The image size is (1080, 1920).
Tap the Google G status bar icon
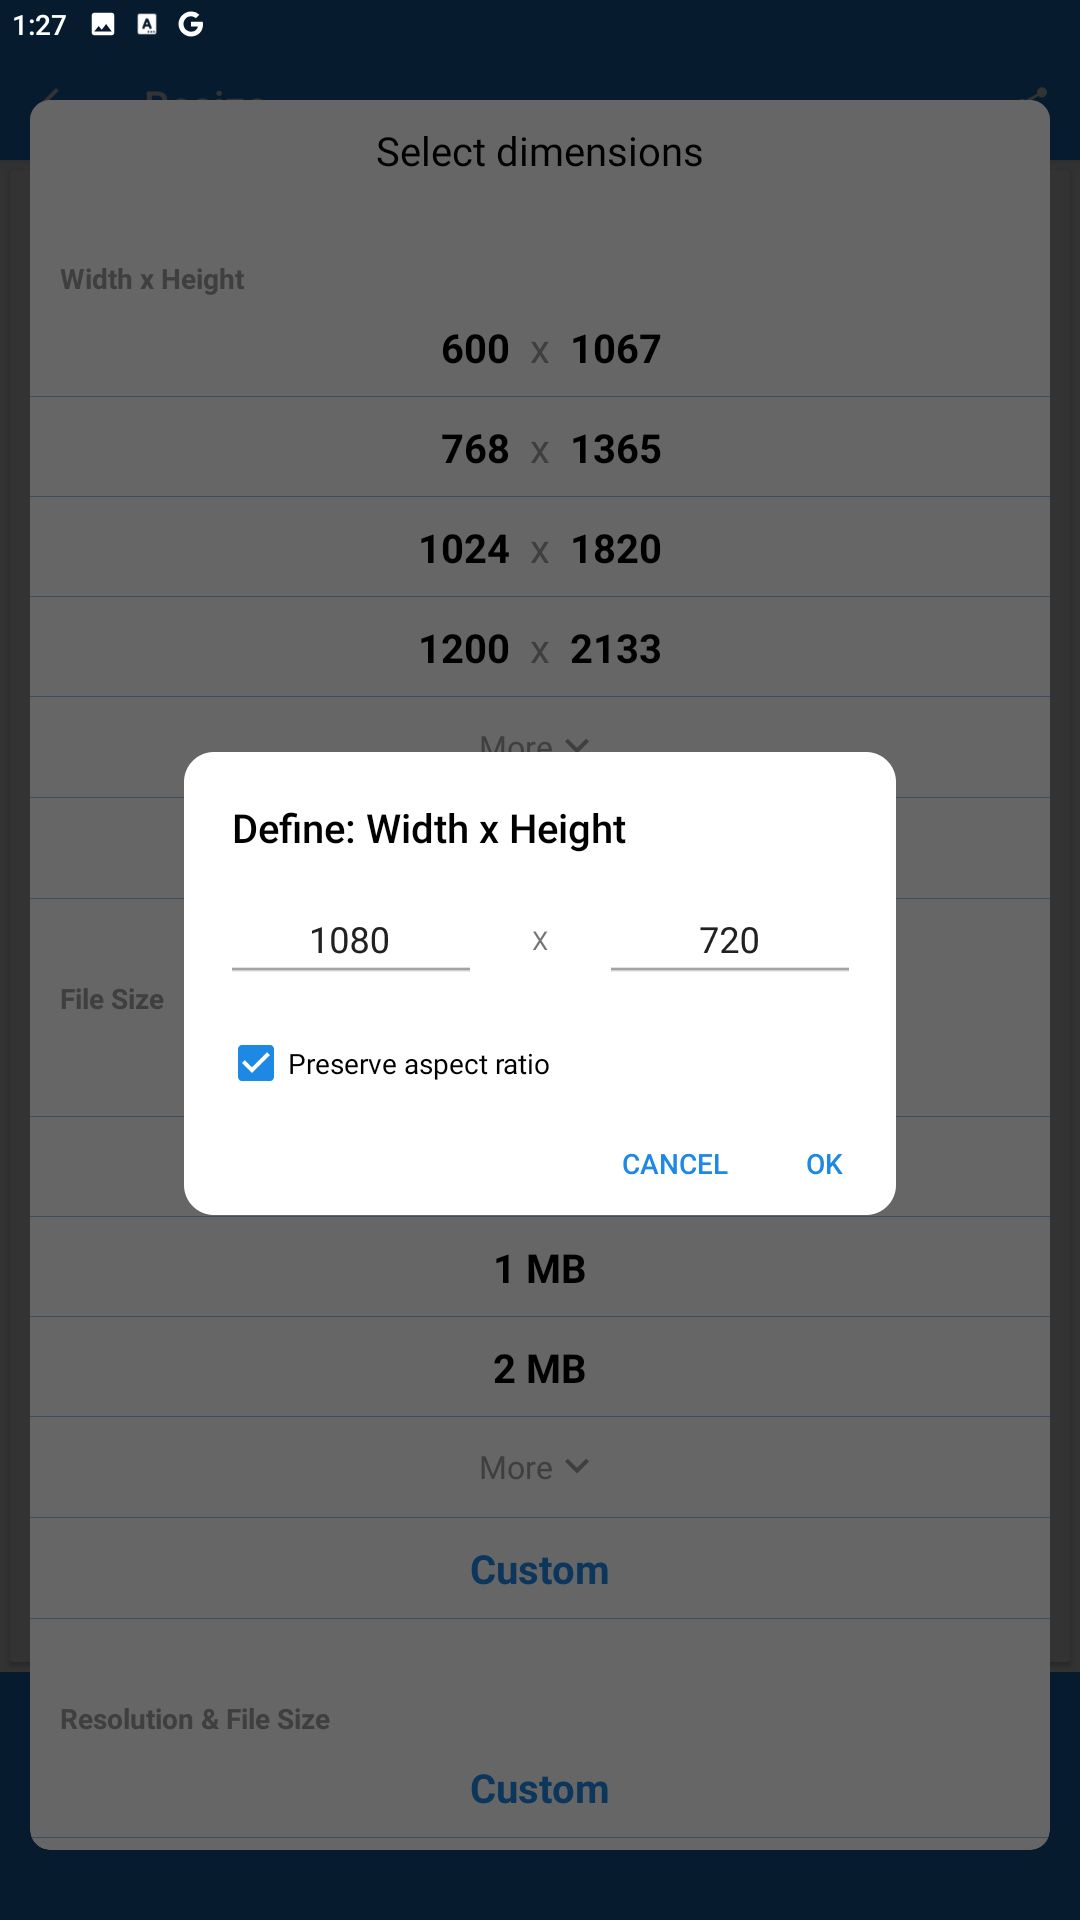point(191,24)
